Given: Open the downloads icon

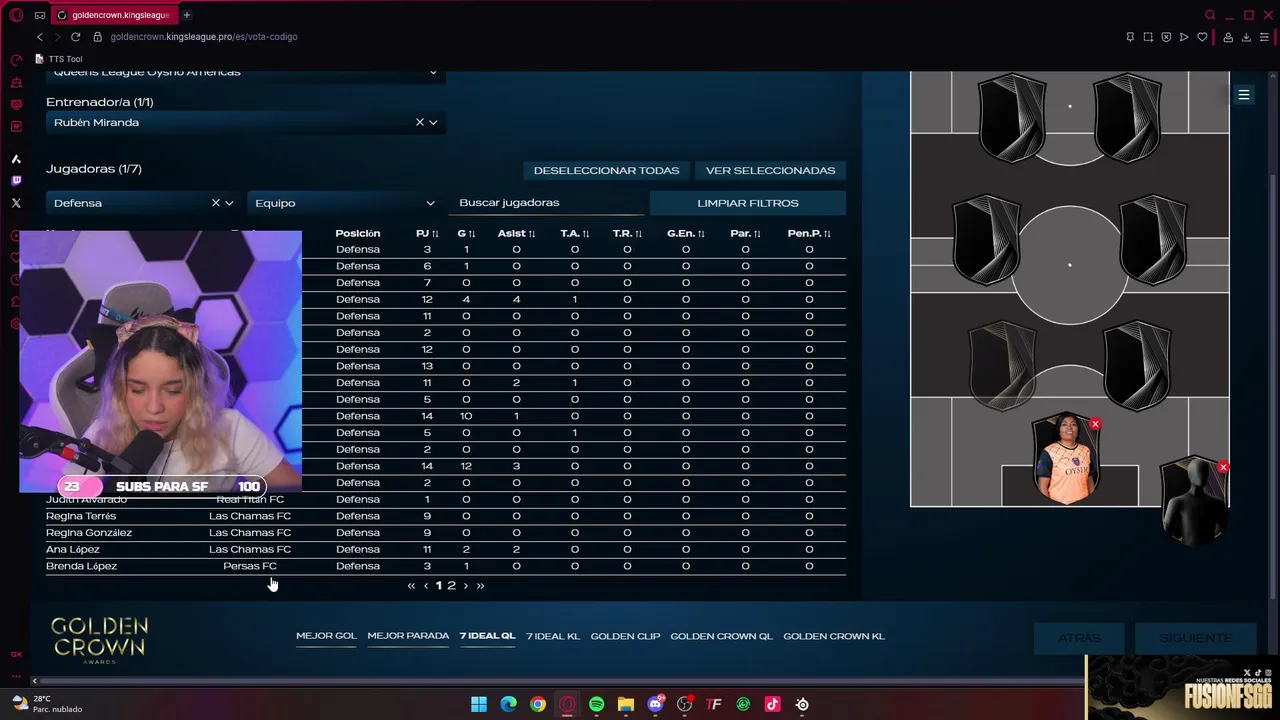Looking at the screenshot, I should coord(1246,37).
